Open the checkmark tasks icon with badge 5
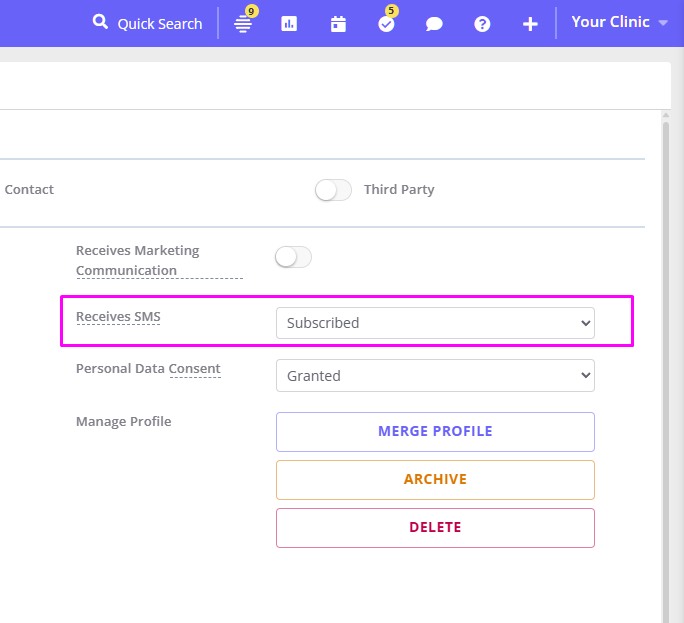 point(386,24)
